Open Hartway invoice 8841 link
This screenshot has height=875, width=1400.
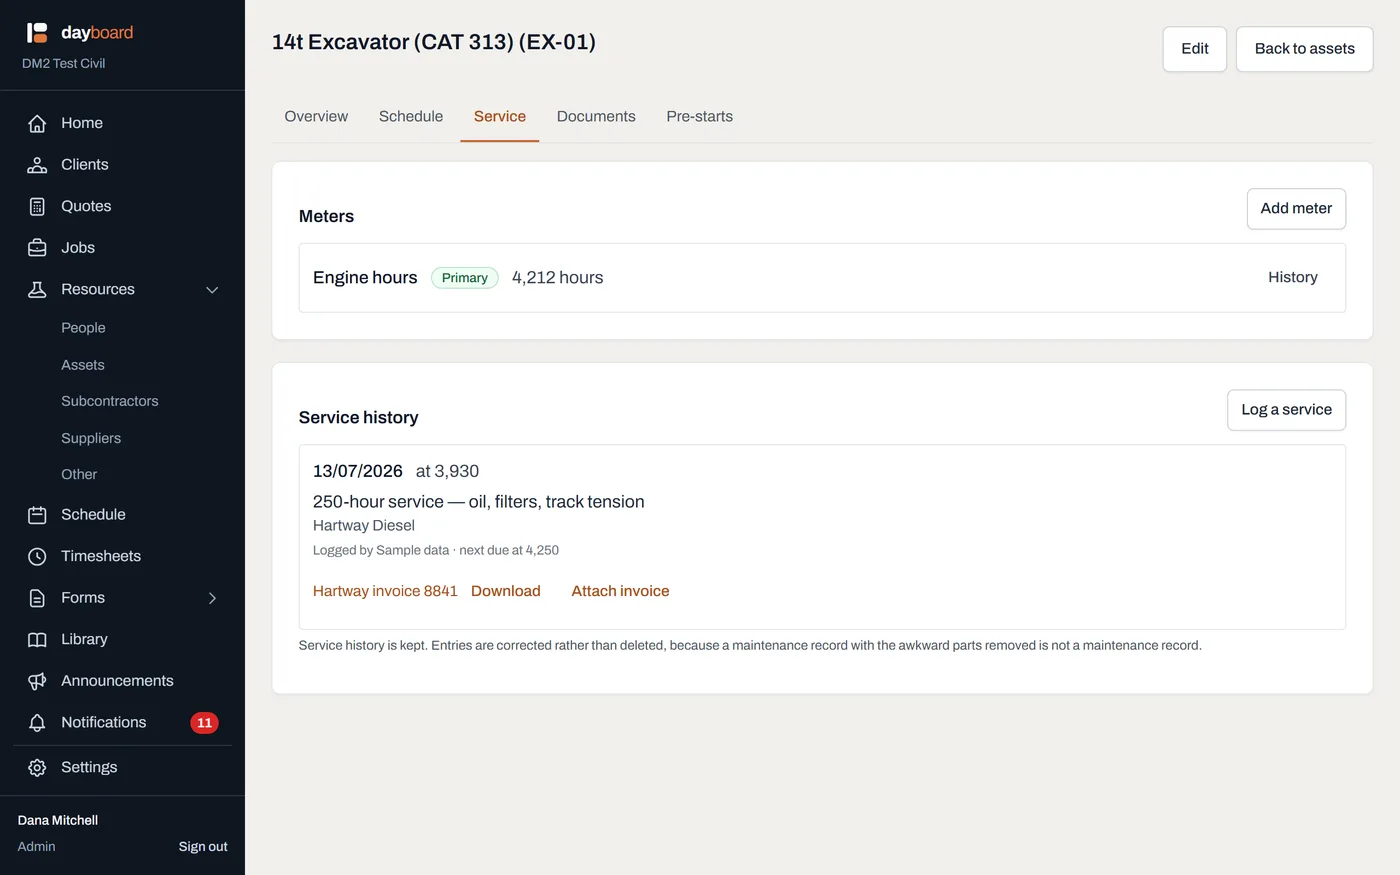pos(385,591)
